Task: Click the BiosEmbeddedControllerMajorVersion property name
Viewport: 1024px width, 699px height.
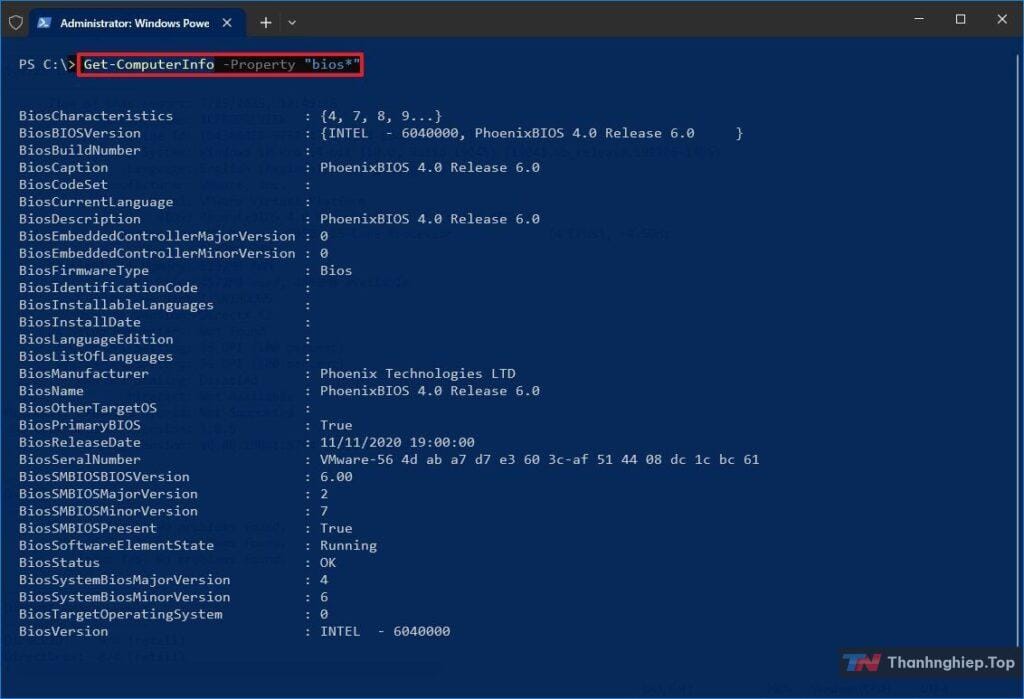Action: (x=157, y=236)
